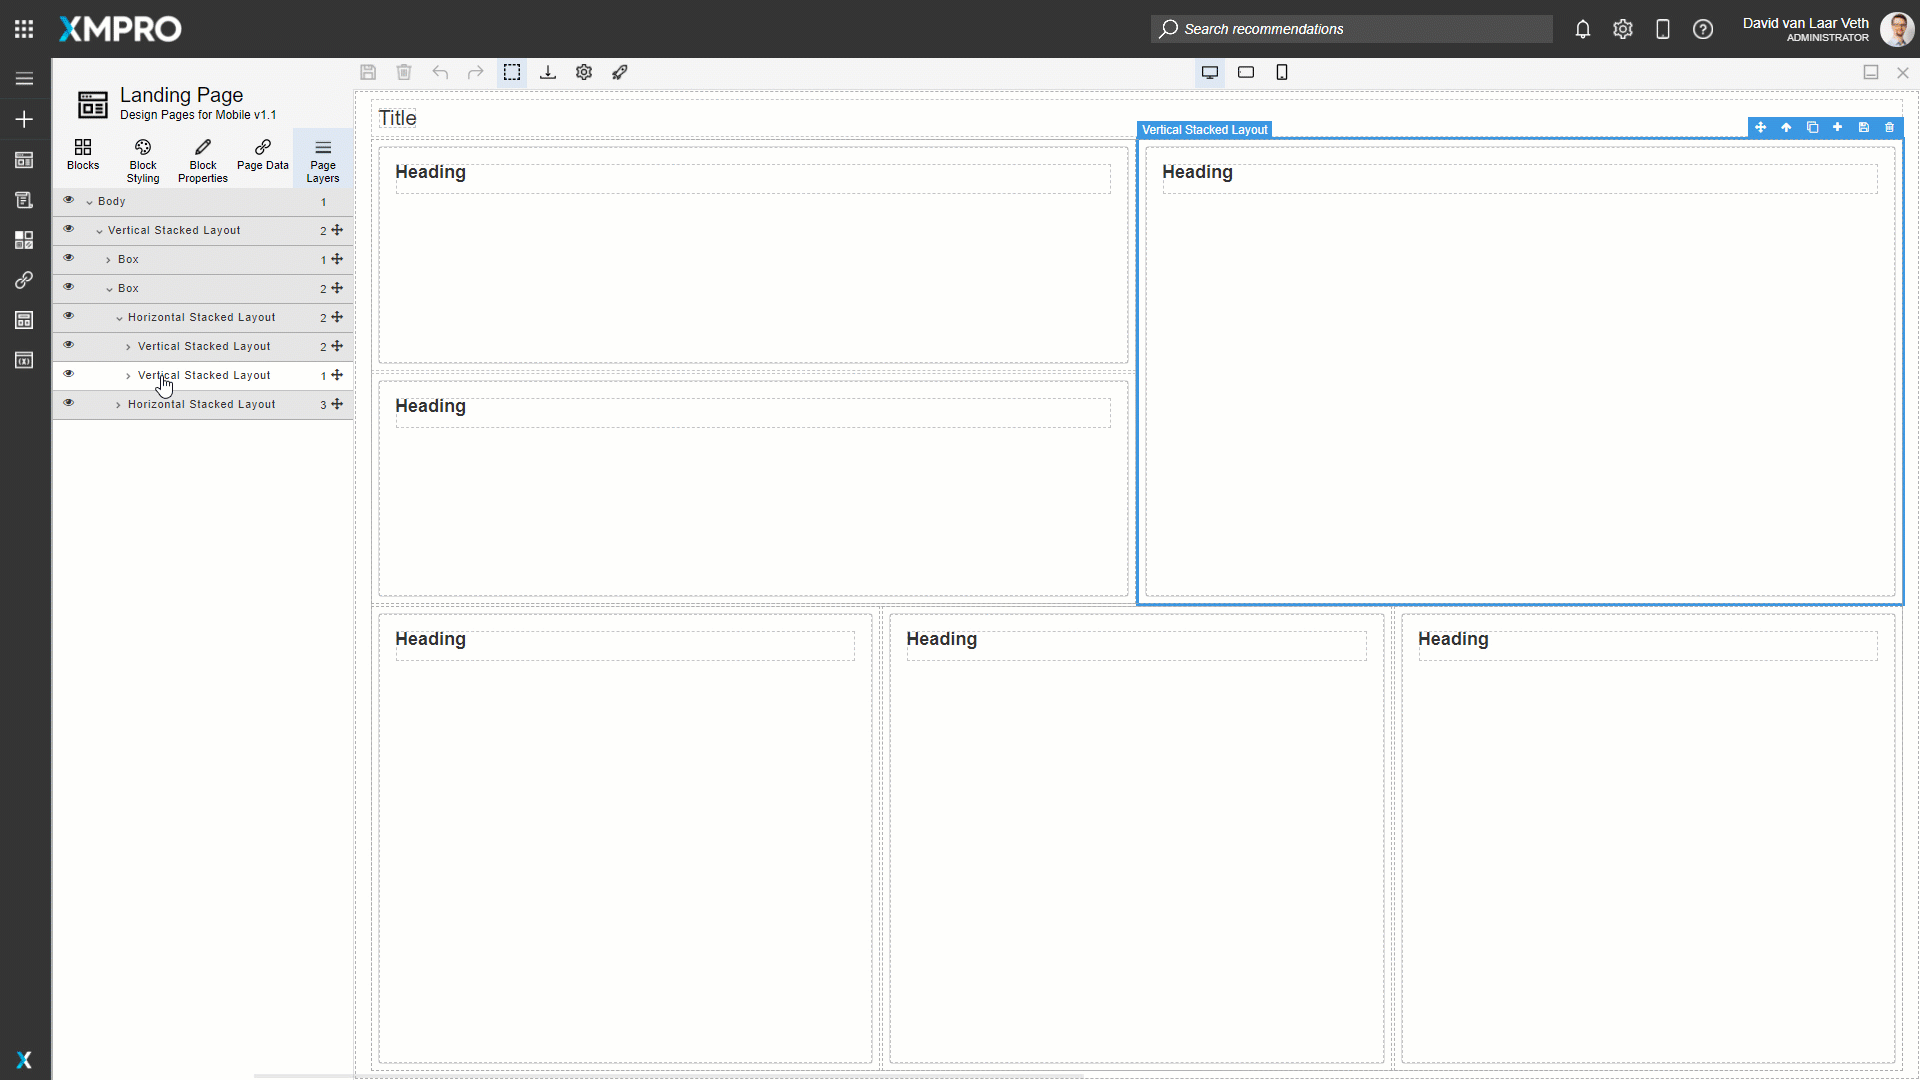Duplicate the selected Vertical Stacked Layout

pos(1812,127)
